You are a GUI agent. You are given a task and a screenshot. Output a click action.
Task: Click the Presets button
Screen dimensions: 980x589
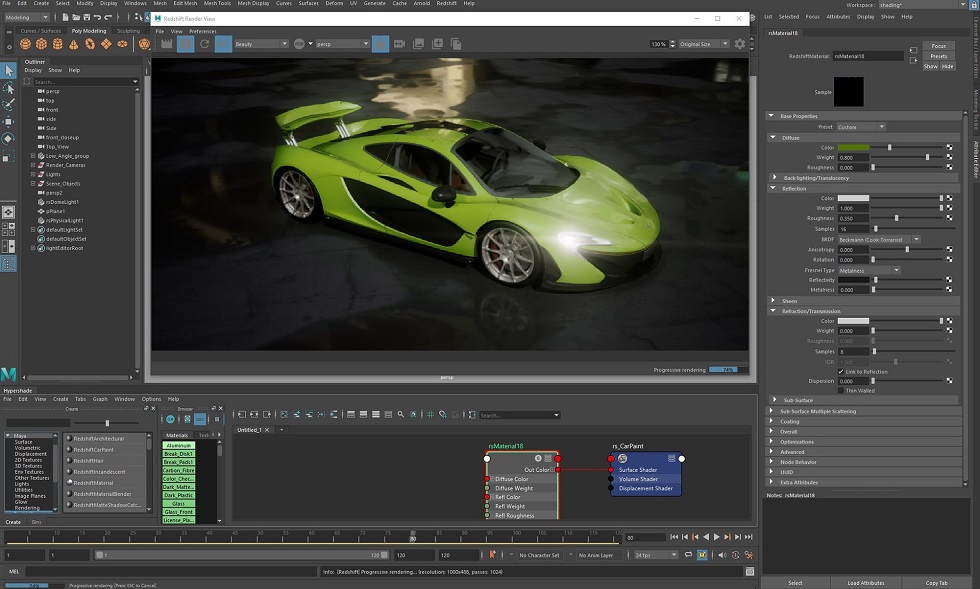click(938, 56)
